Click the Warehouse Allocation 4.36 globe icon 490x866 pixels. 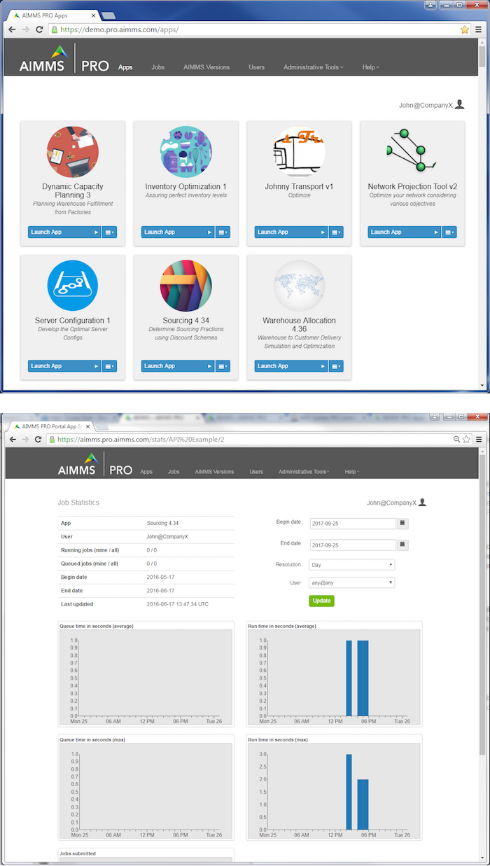(299, 286)
